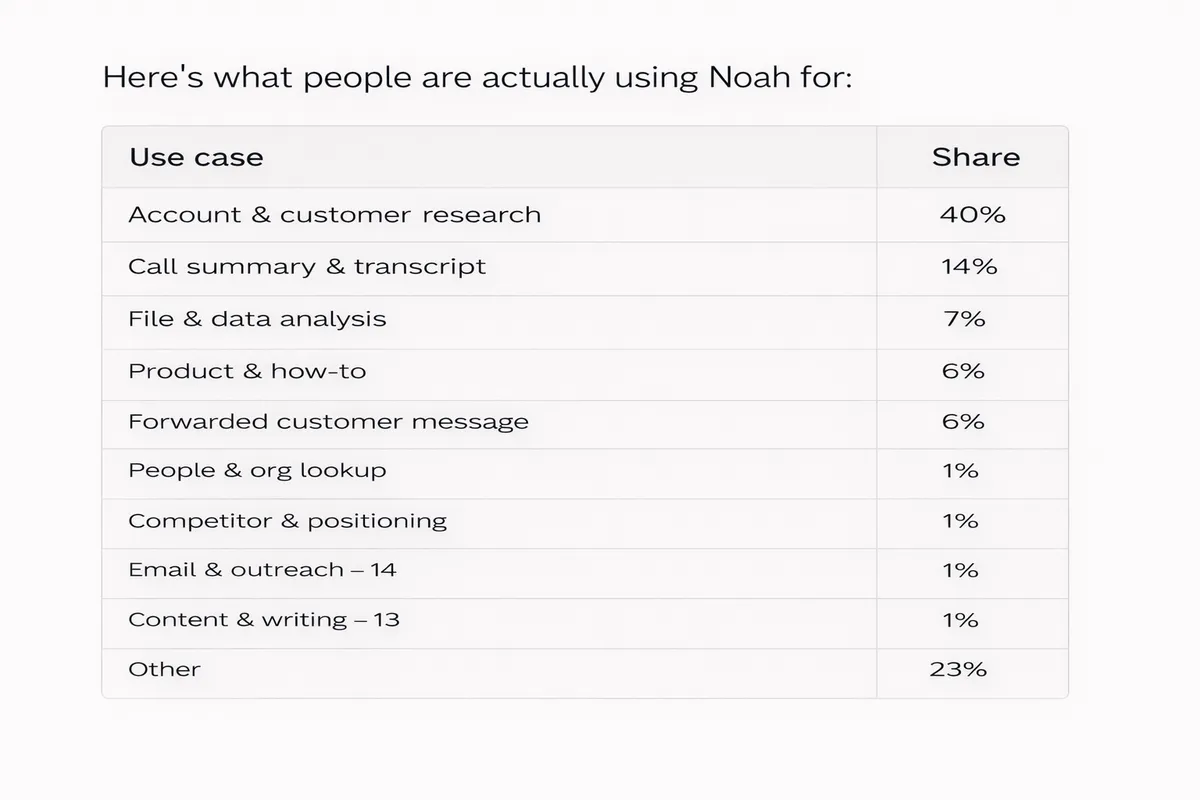The image size is (1200, 800).
Task: Select the "Product & how-to" row label
Action: click(x=247, y=371)
